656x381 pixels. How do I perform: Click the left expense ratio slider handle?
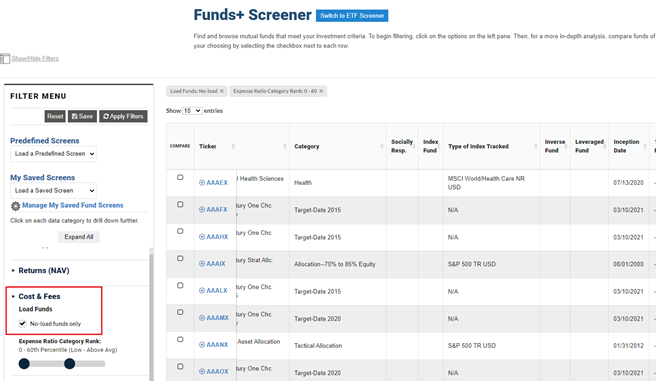click(24, 363)
